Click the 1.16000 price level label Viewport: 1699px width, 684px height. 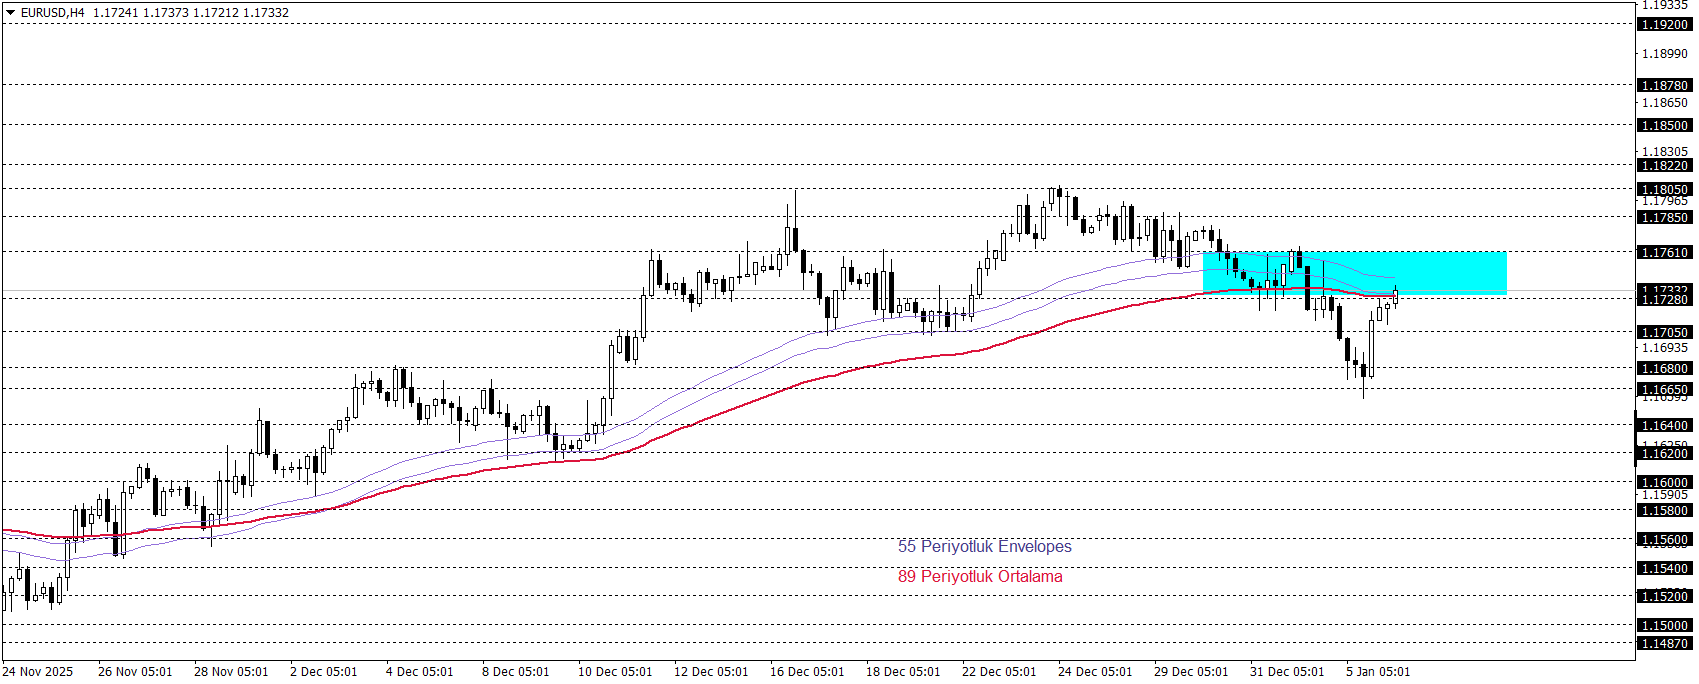coord(1665,483)
